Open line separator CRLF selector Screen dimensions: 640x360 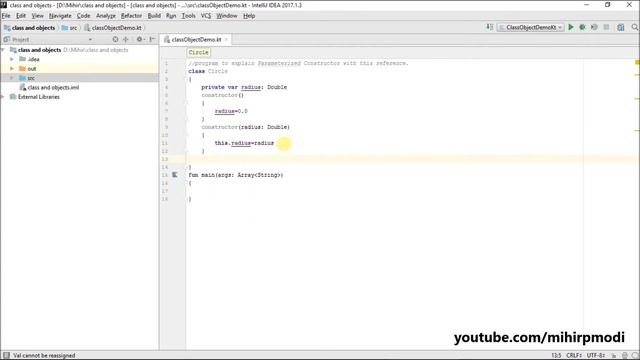(574, 356)
